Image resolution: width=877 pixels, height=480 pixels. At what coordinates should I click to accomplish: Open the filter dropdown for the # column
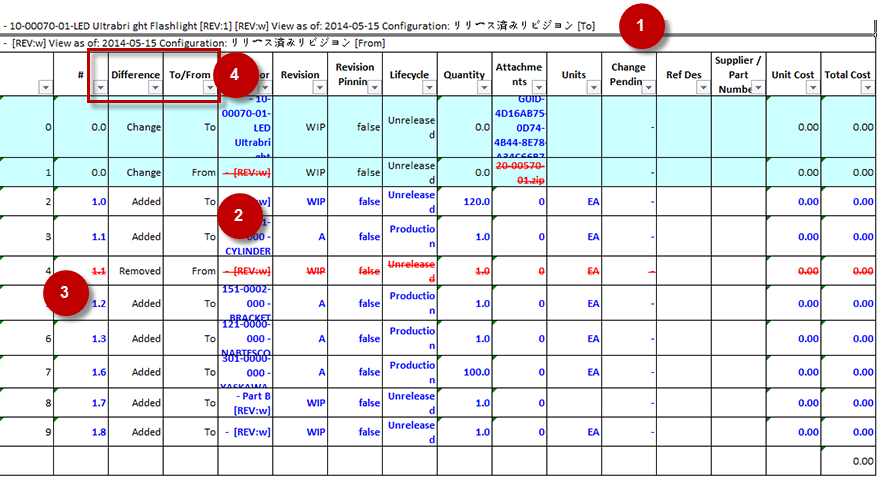pyautogui.click(x=100, y=87)
